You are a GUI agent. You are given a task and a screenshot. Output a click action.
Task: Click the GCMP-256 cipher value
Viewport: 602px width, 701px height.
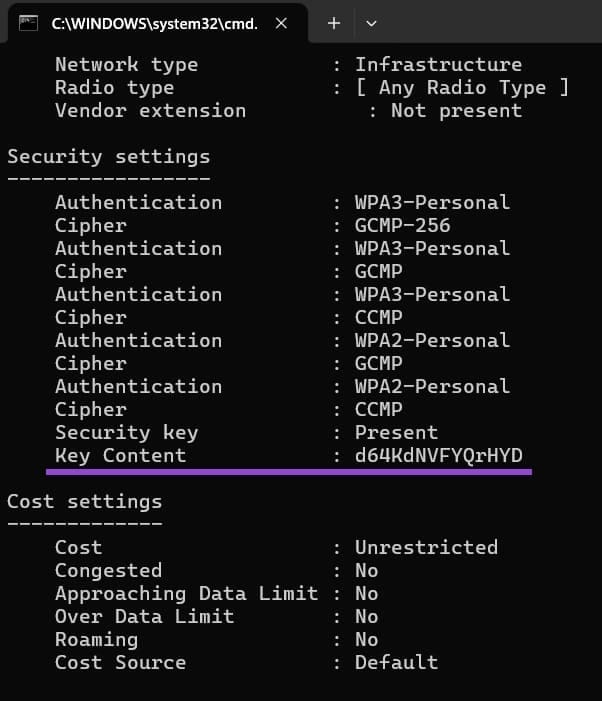click(402, 225)
